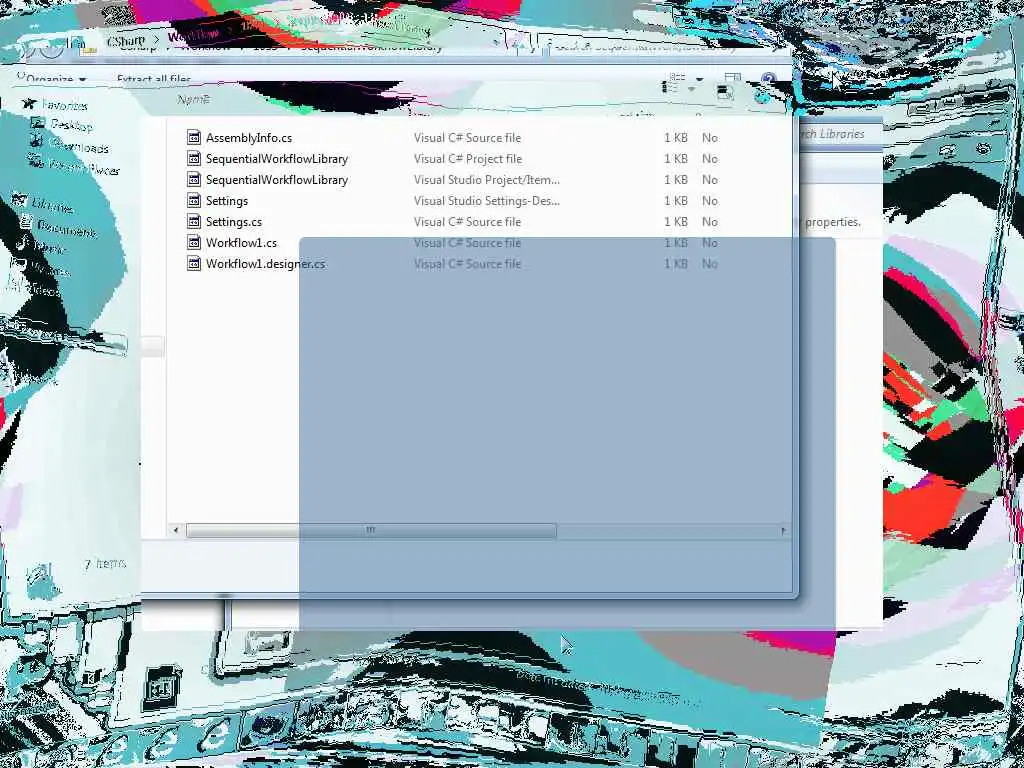1024x768 pixels.
Task: Click the Visual Studio Settings-Des type text
Action: click(487, 200)
